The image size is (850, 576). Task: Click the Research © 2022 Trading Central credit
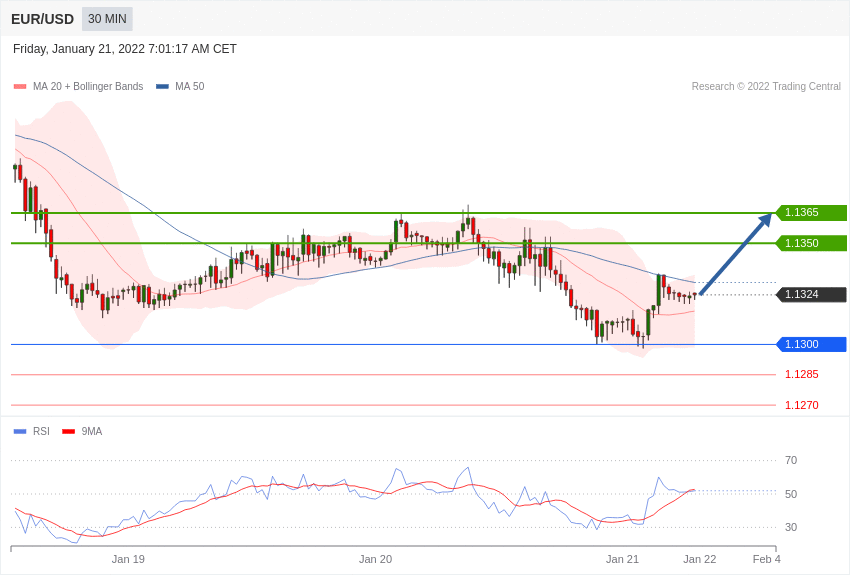766,87
